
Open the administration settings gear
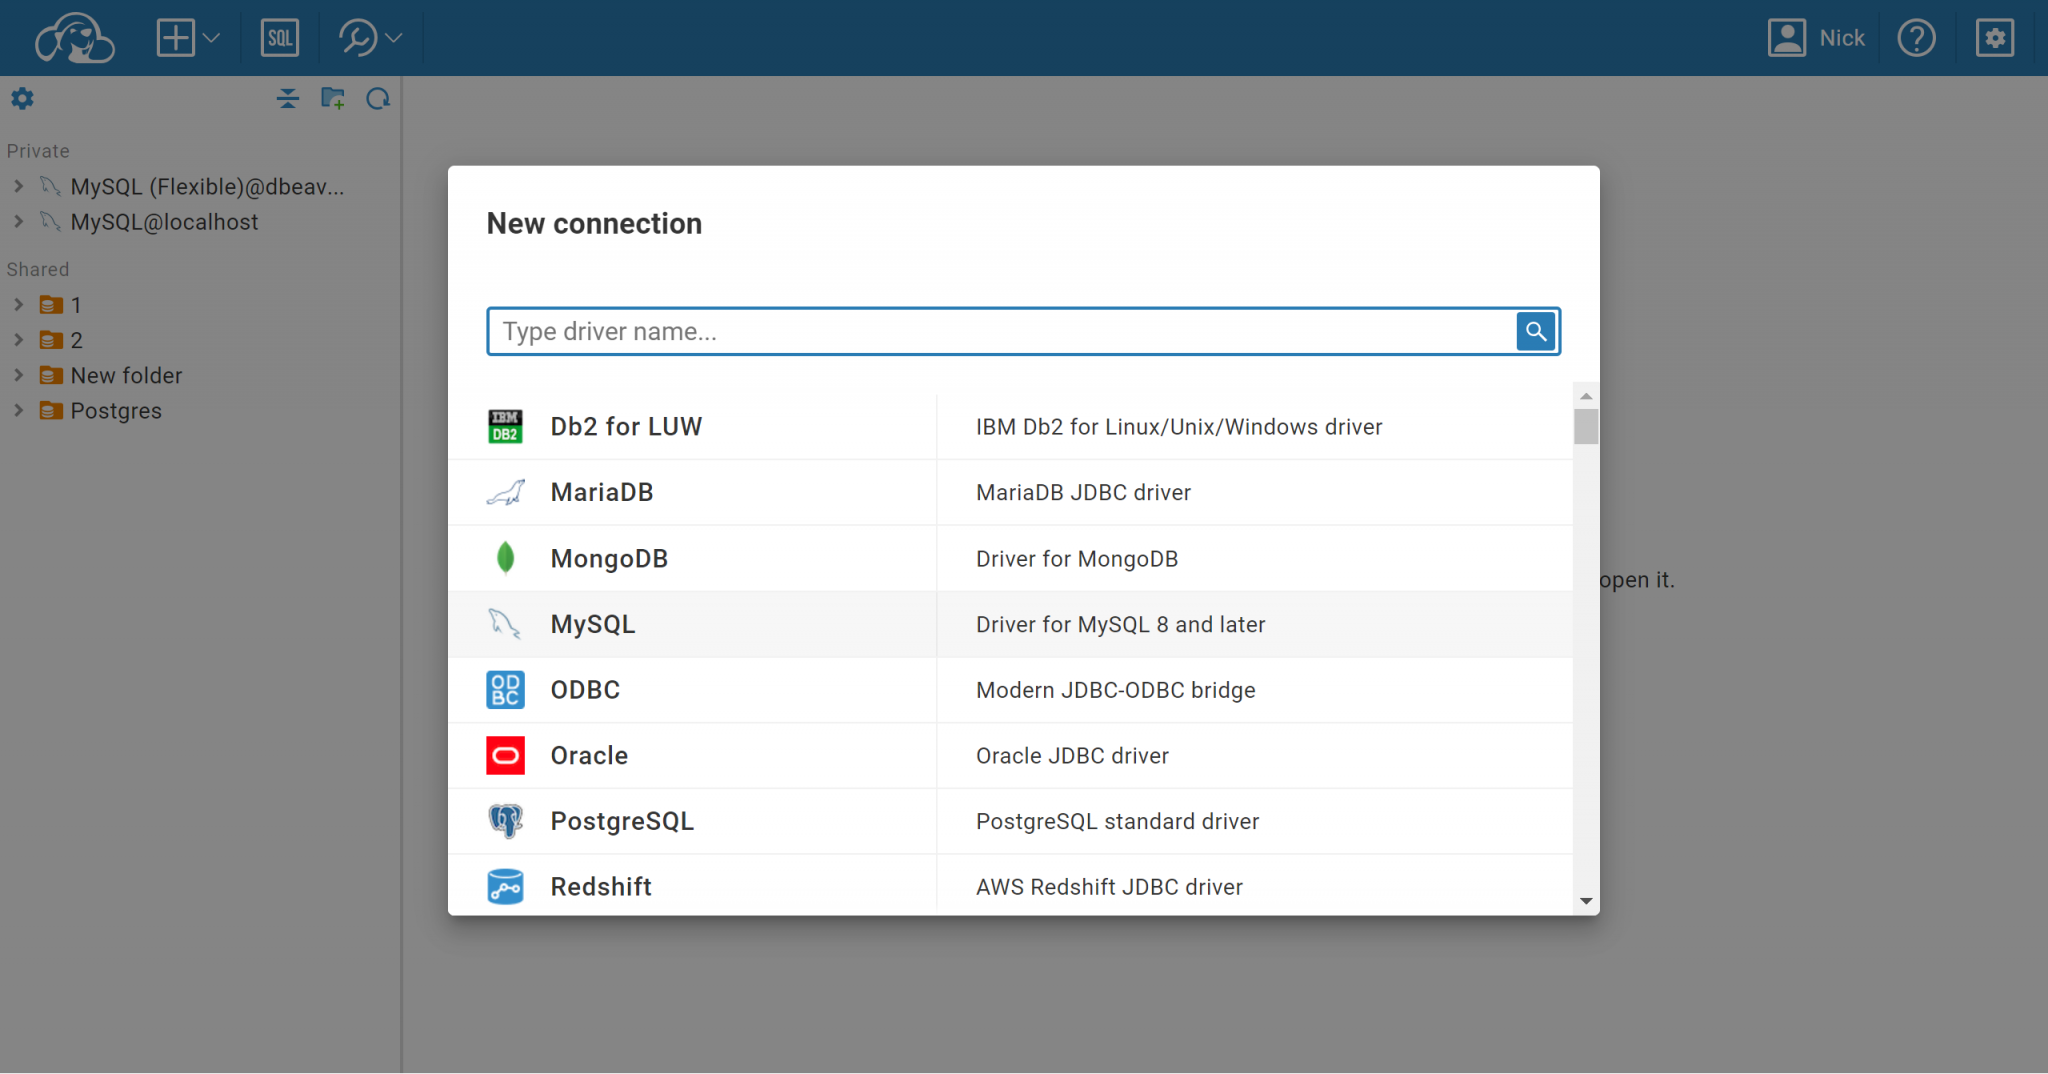[x=1993, y=37]
